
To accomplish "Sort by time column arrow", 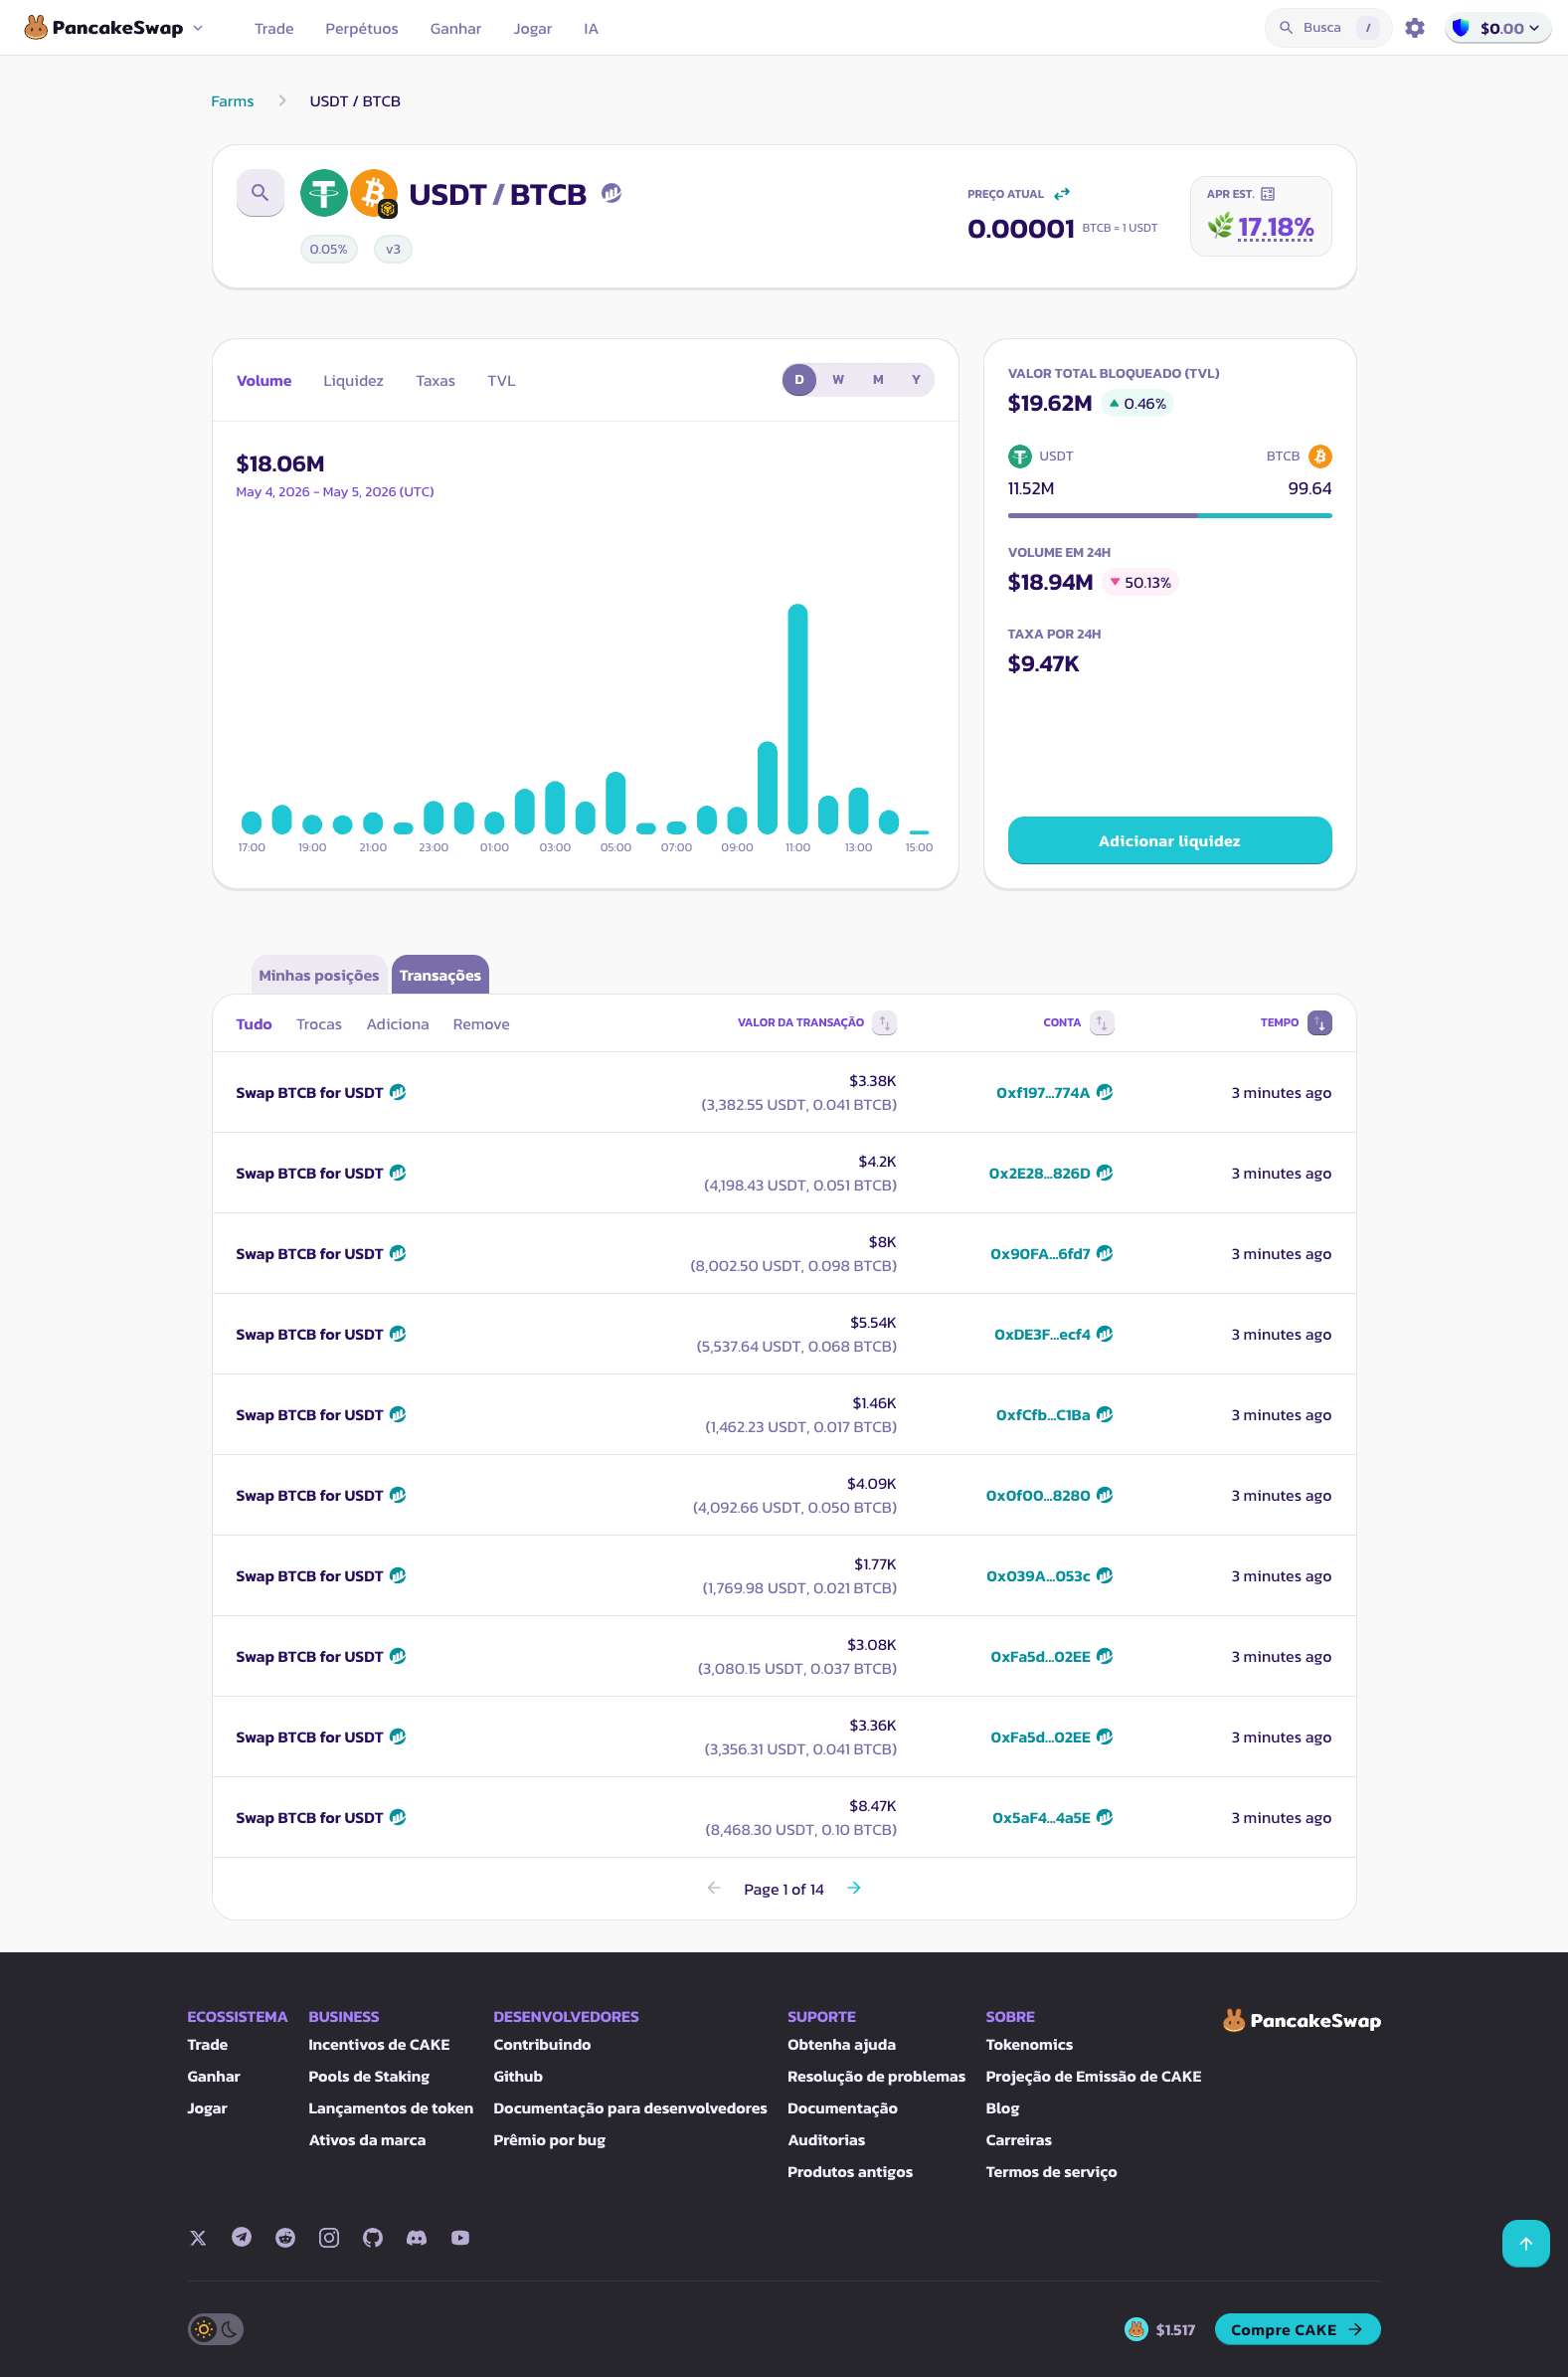I will coord(1319,1023).
